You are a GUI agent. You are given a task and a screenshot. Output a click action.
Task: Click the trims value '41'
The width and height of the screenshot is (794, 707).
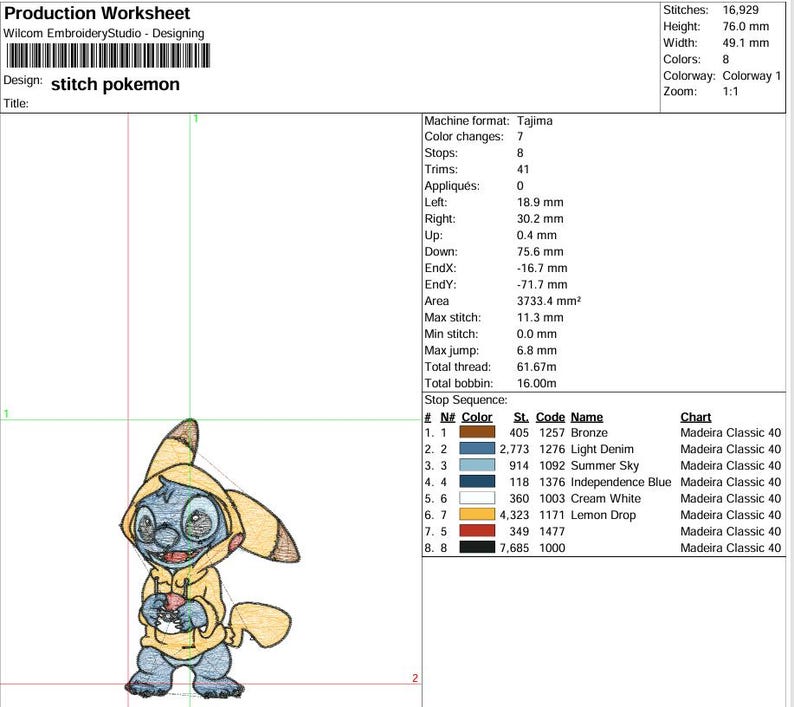(523, 169)
